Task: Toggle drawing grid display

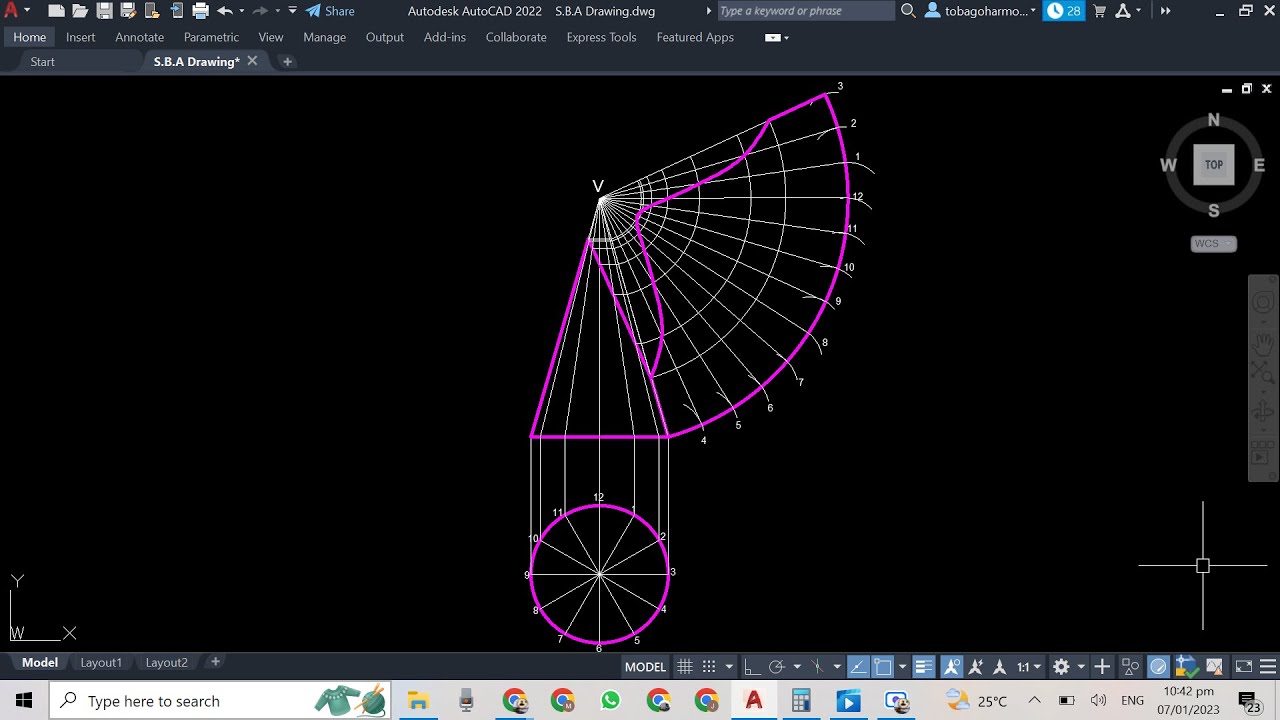Action: pyautogui.click(x=685, y=667)
